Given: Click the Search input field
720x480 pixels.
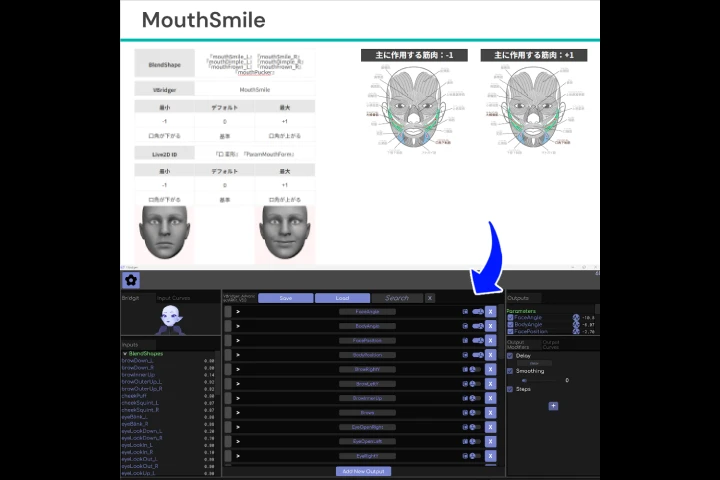Looking at the screenshot, I should click(x=397, y=298).
